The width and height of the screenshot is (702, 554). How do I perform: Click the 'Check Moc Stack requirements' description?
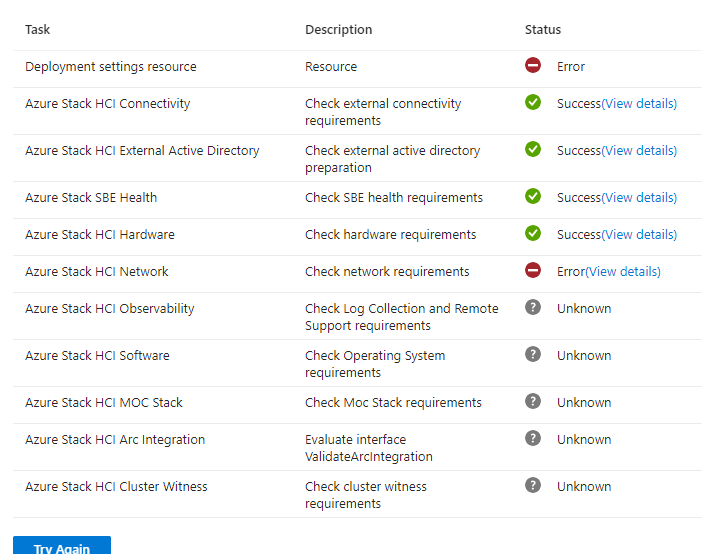pyautogui.click(x=393, y=403)
